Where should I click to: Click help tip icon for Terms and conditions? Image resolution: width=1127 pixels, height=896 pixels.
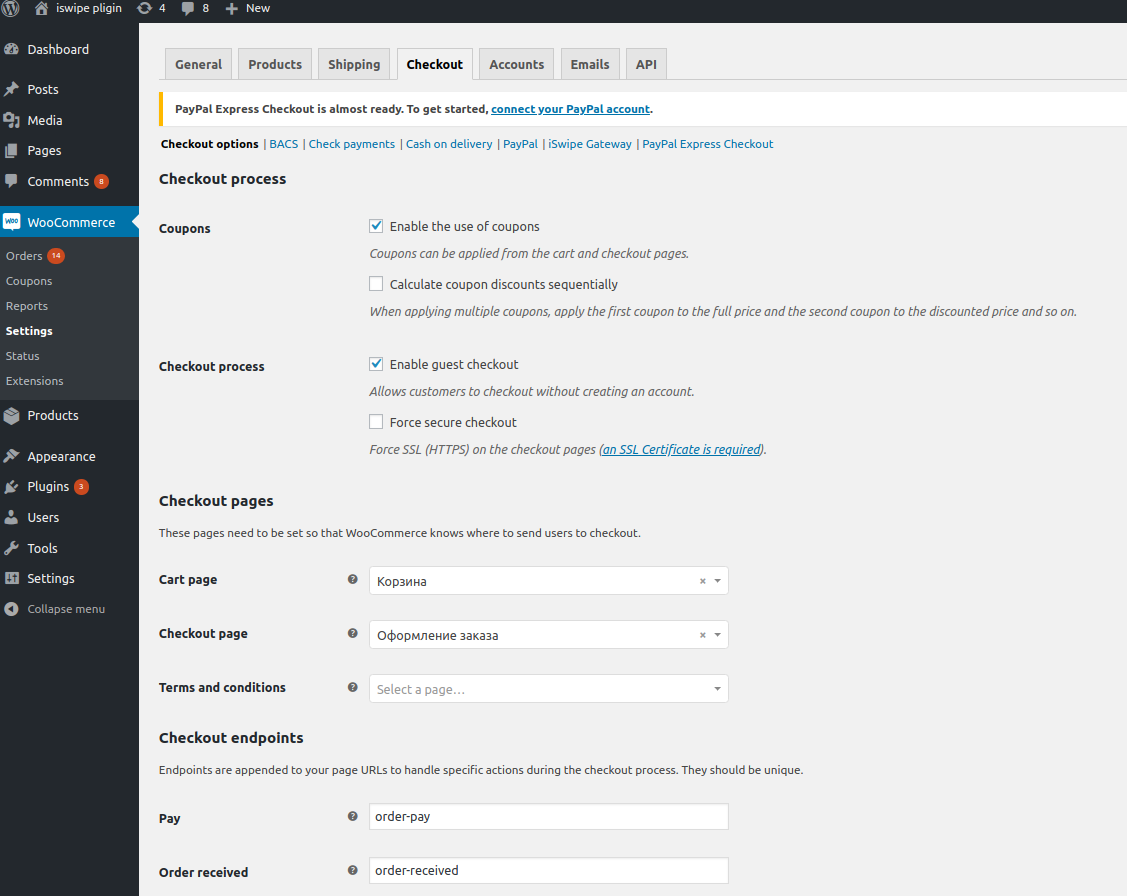point(352,687)
